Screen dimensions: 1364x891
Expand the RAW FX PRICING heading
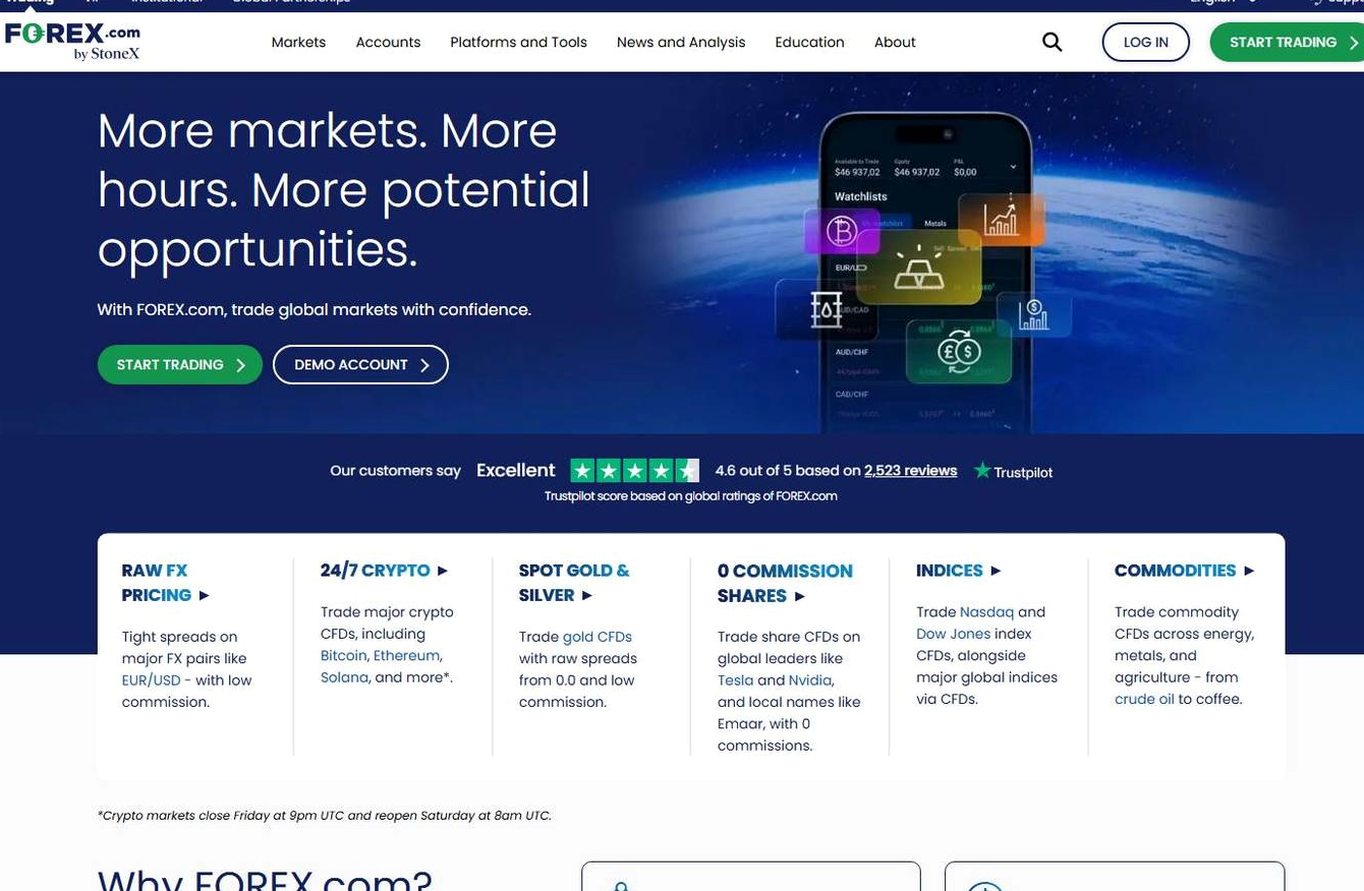point(165,583)
